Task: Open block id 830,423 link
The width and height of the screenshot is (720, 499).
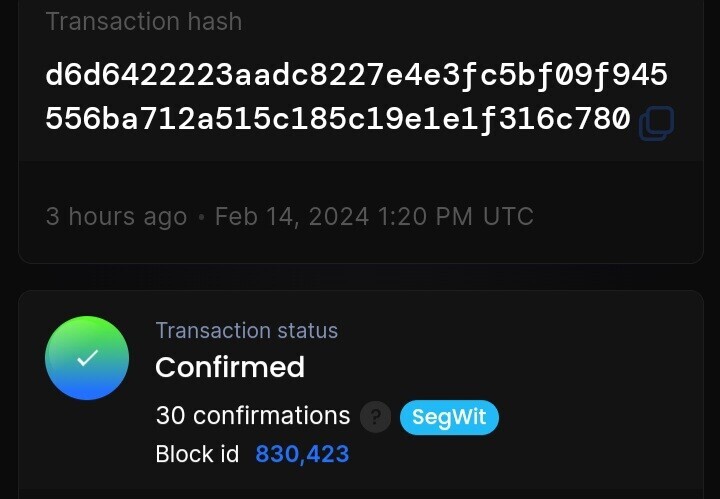Action: tap(302, 454)
